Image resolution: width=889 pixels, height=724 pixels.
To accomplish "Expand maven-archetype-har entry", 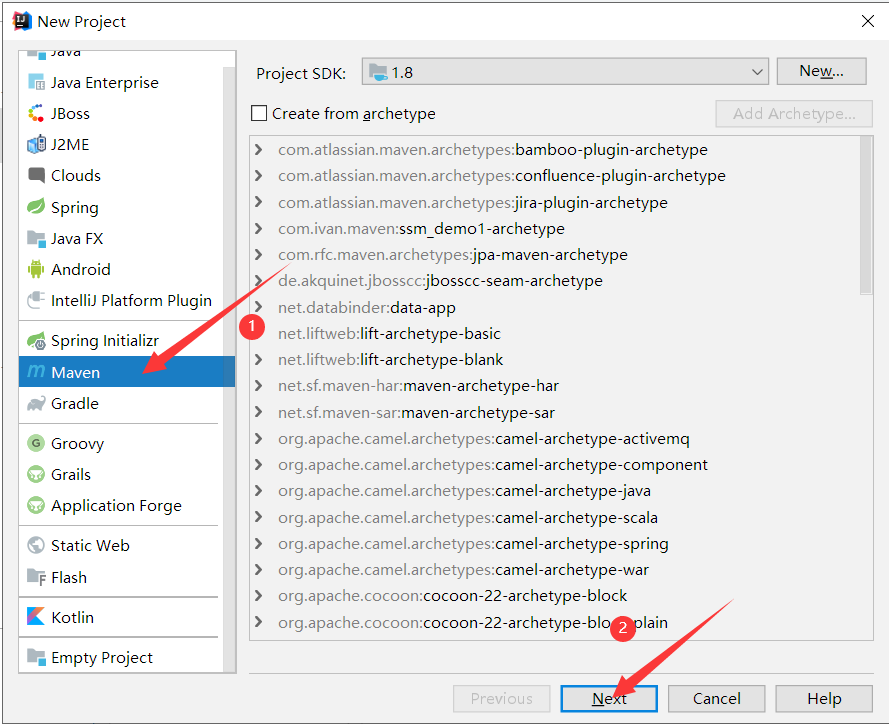I will click(x=259, y=386).
